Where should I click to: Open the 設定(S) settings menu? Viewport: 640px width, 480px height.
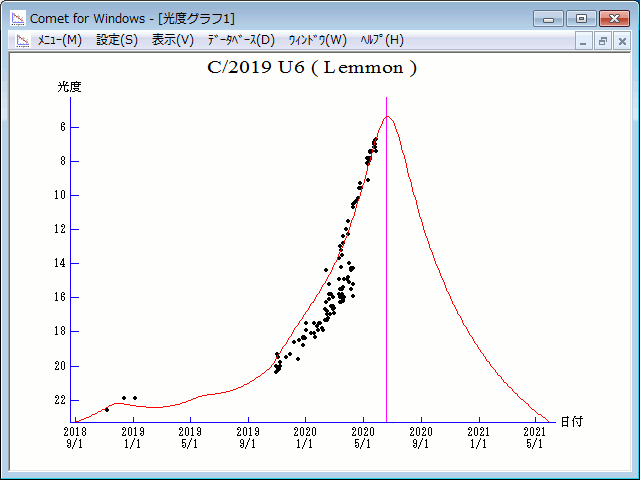coord(117,40)
